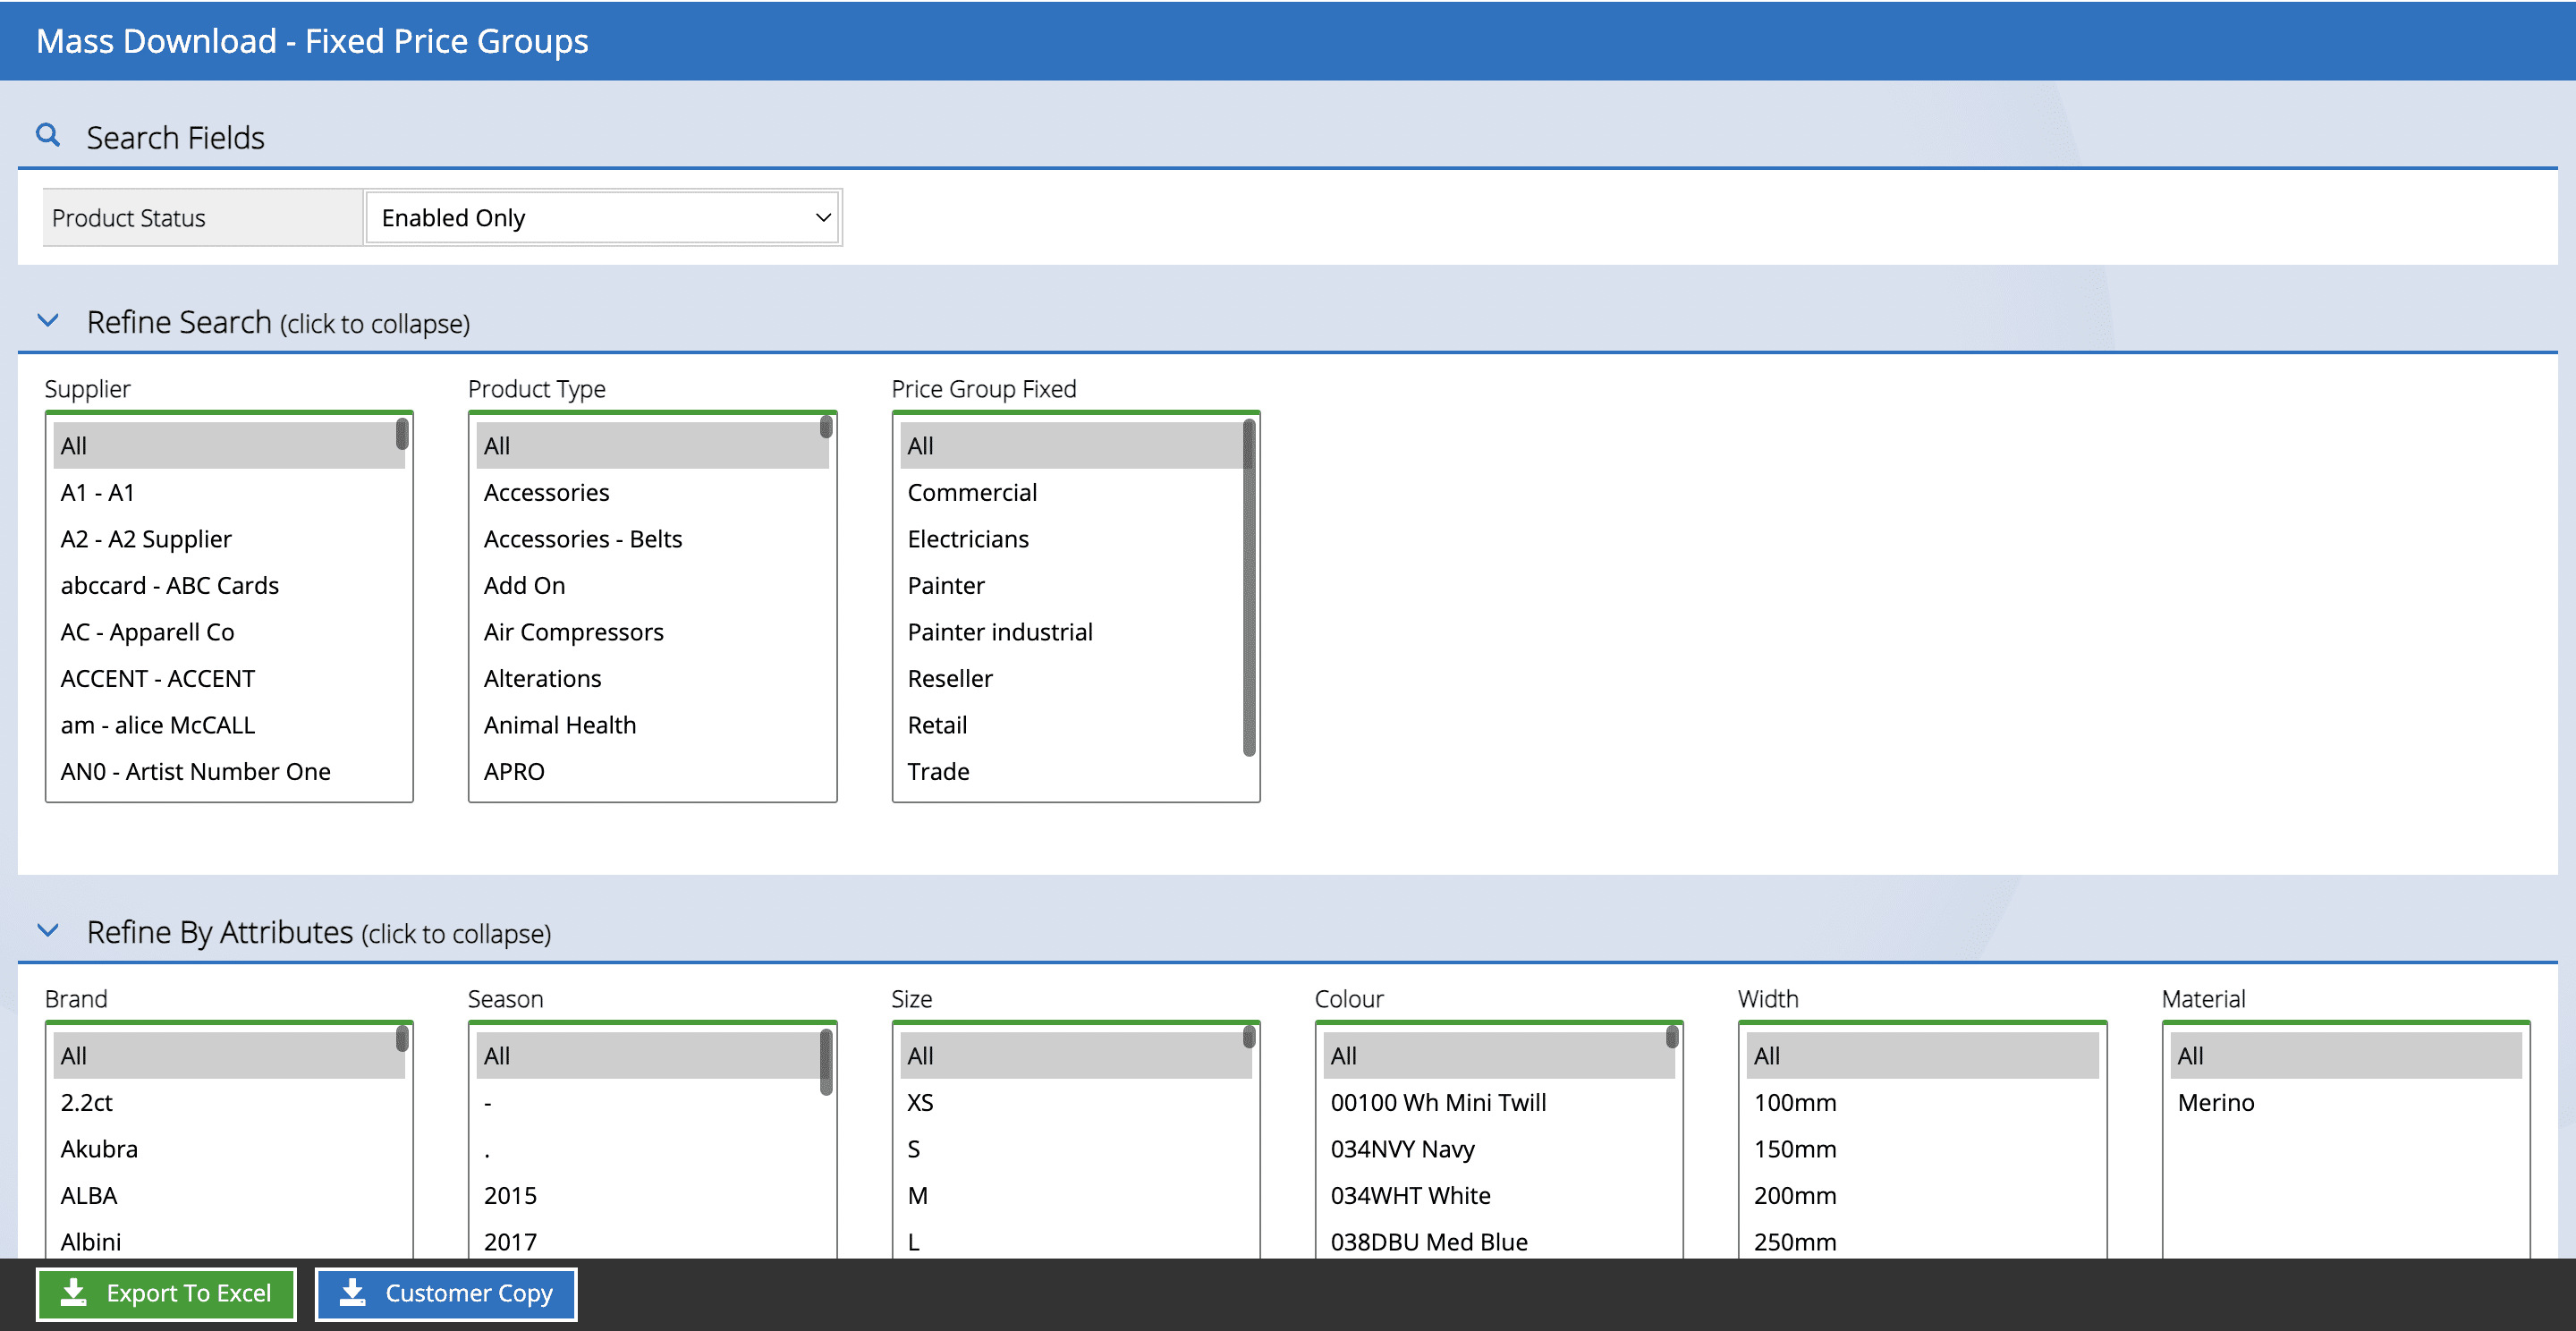The height and width of the screenshot is (1331, 2576).
Task: Open the Product Status dropdown
Action: 603,218
